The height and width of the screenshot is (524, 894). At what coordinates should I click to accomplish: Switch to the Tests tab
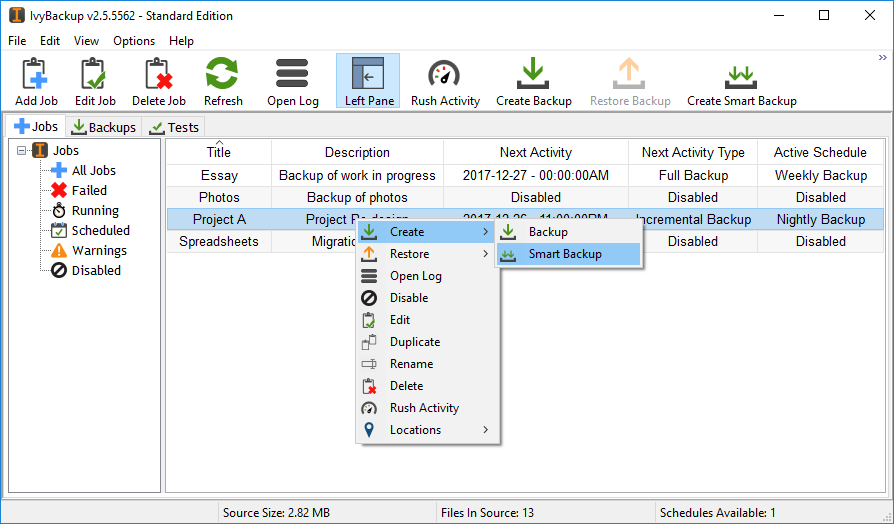pos(174,127)
